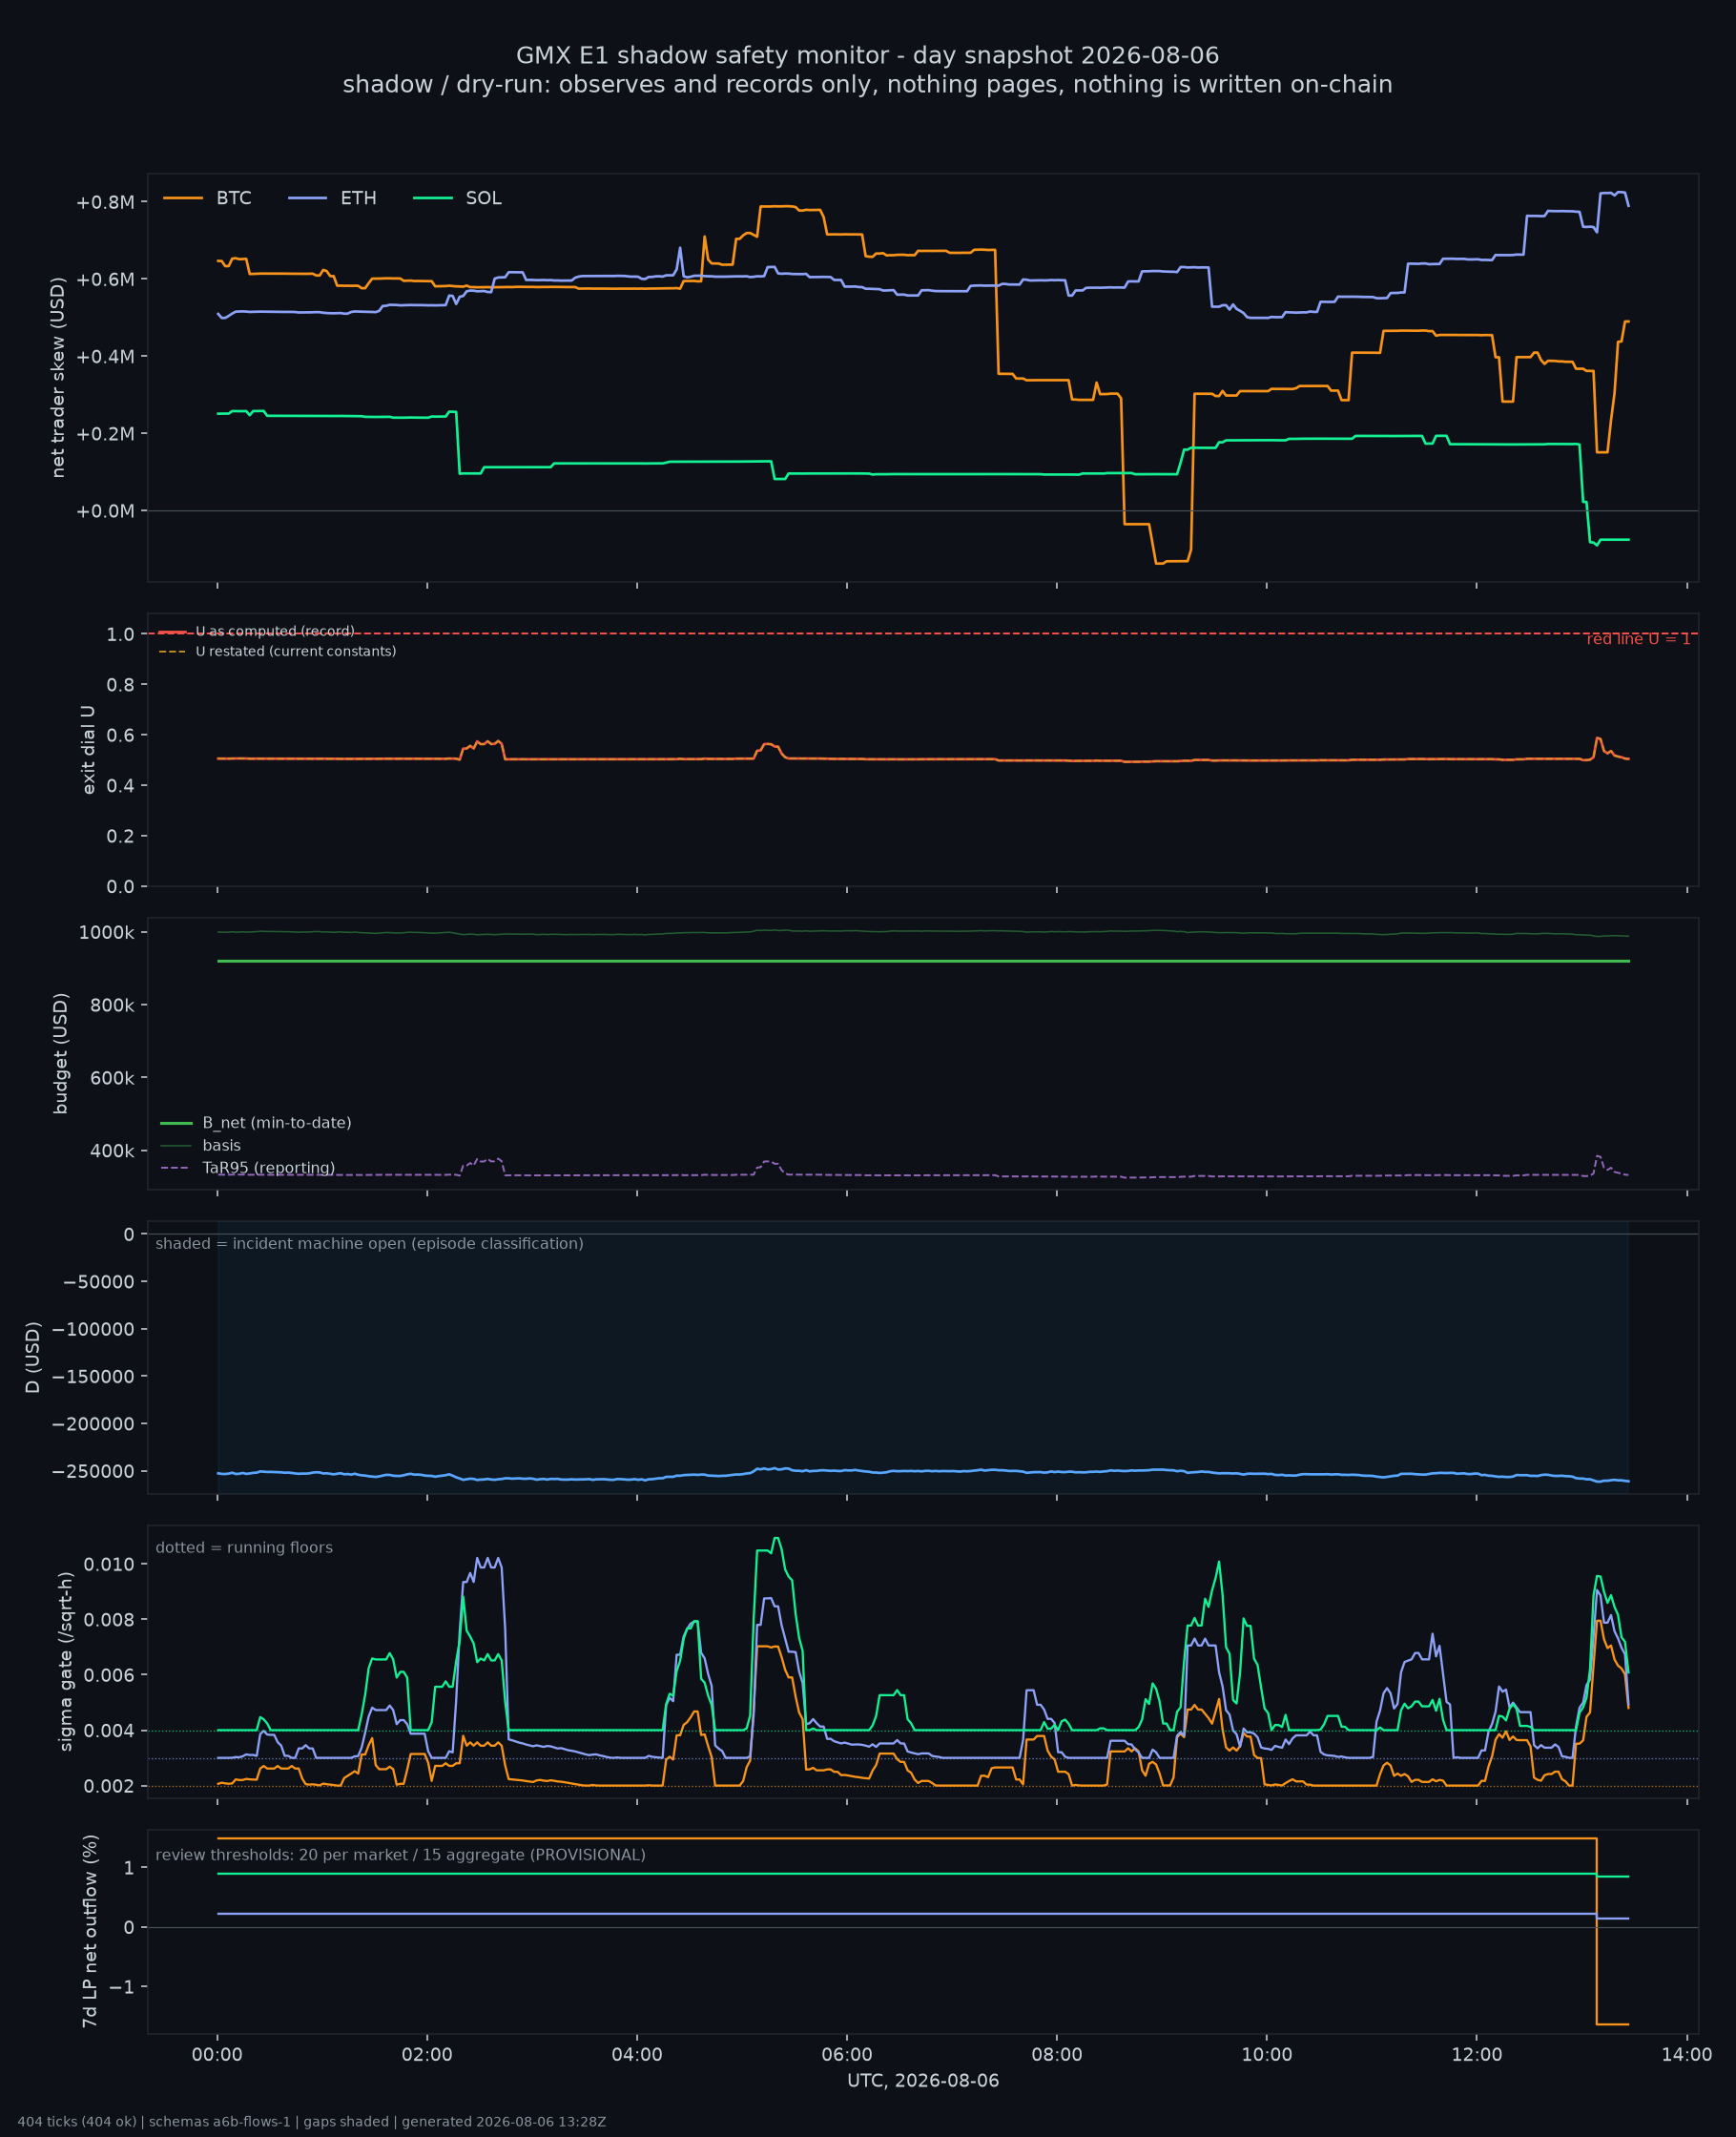This screenshot has height=2137, width=1736.
Task: Click the 0.008 sigma gate tick label
Action: point(110,1620)
